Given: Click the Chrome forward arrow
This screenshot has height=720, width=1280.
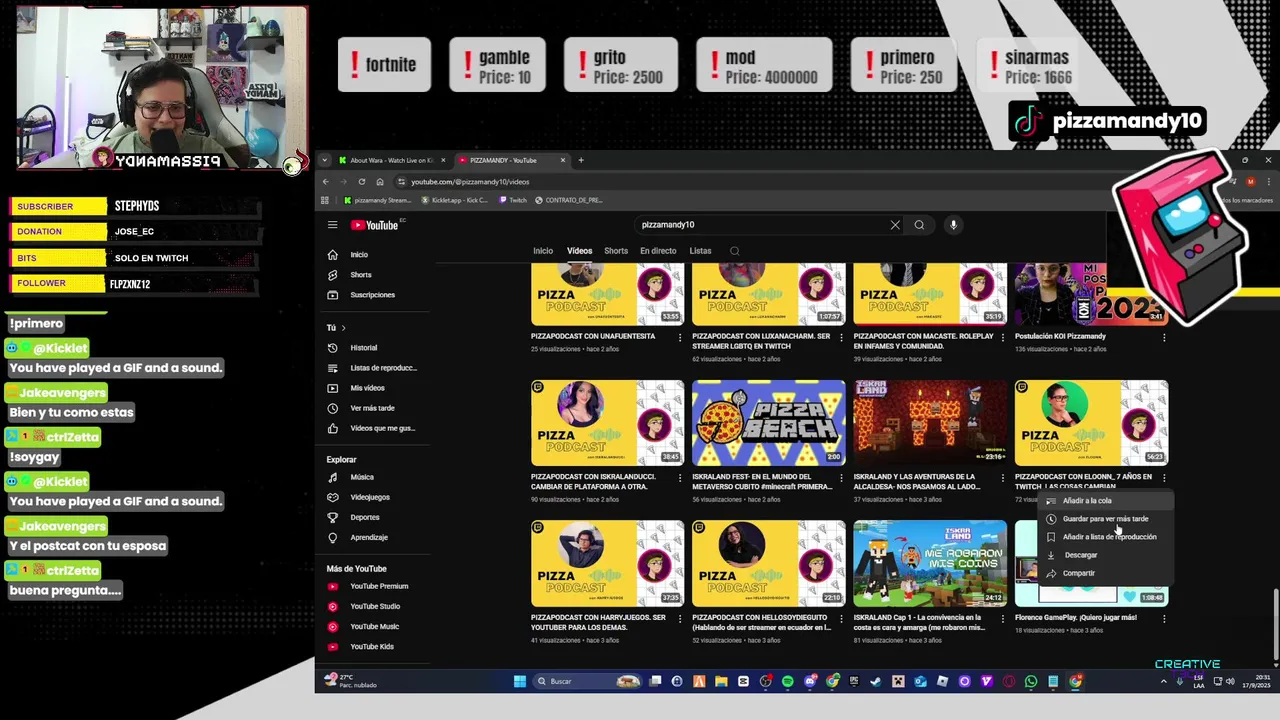Looking at the screenshot, I should 344,181.
